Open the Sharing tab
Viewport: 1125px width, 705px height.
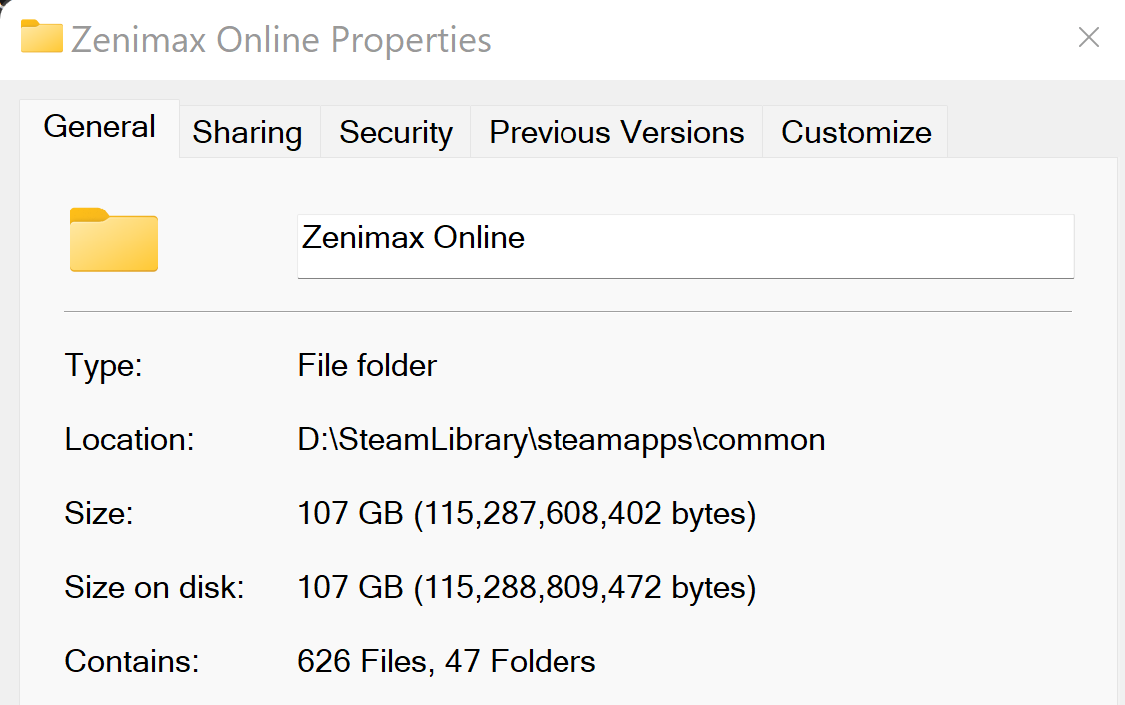[248, 132]
